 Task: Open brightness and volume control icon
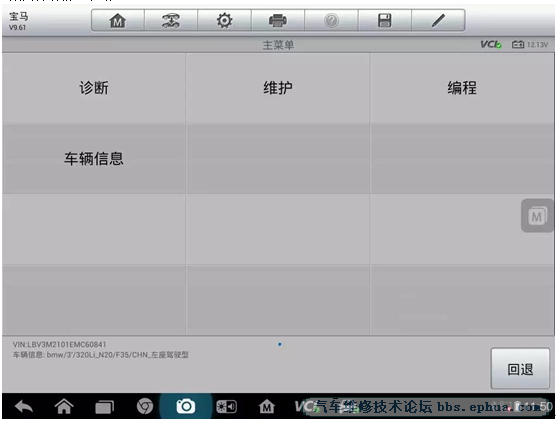click(x=227, y=407)
